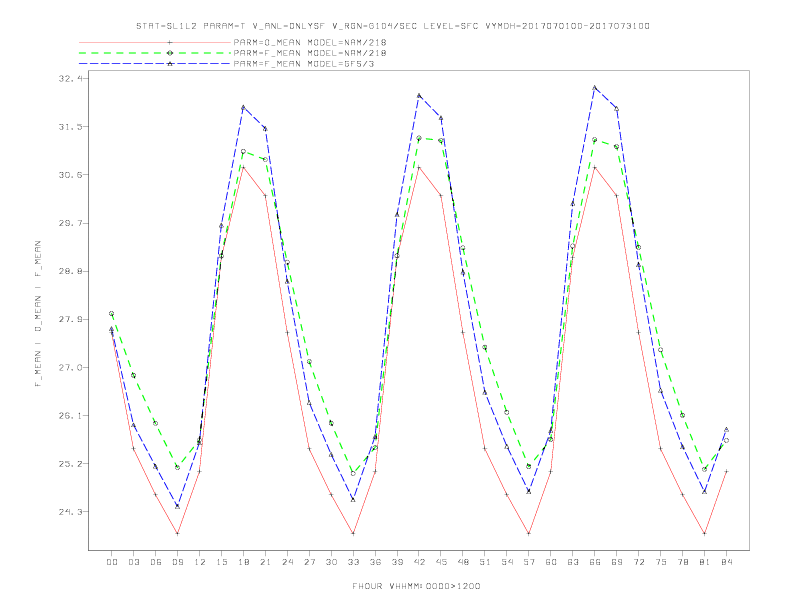Viewport: 792px width, 612px height.
Task: Click y-axis tick label 25.2
Action: [x=70, y=464]
